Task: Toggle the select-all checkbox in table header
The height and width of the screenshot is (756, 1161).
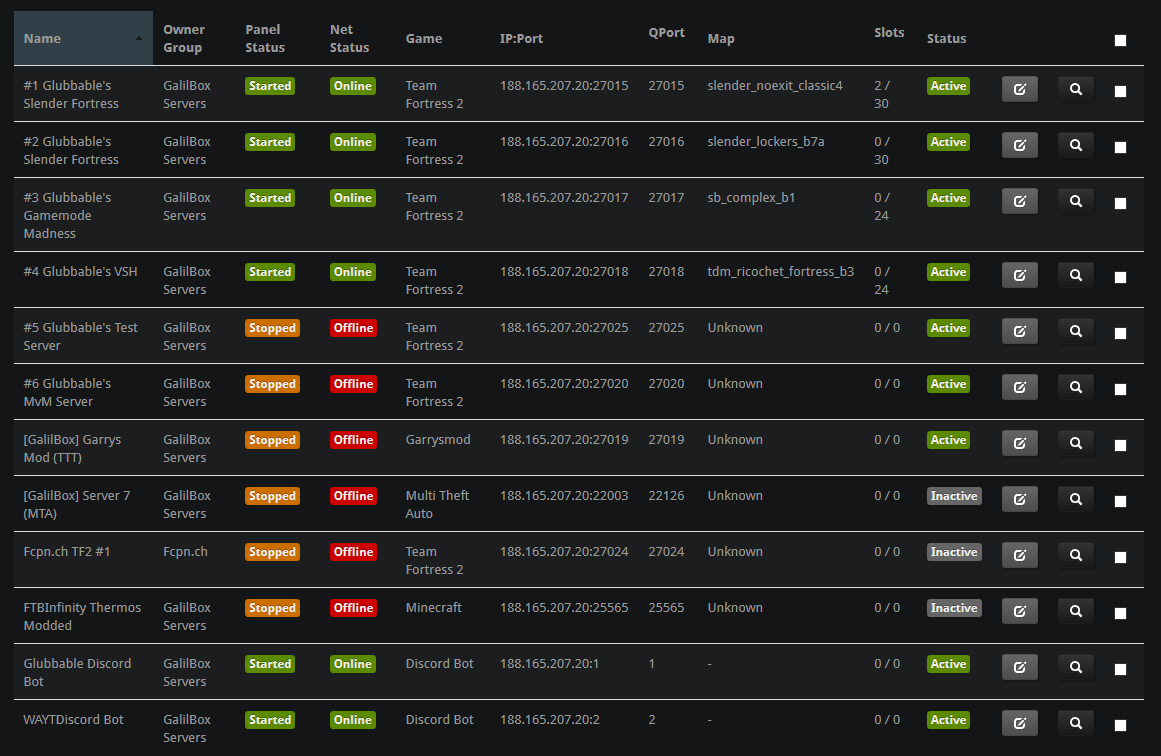Action: click(x=1120, y=41)
